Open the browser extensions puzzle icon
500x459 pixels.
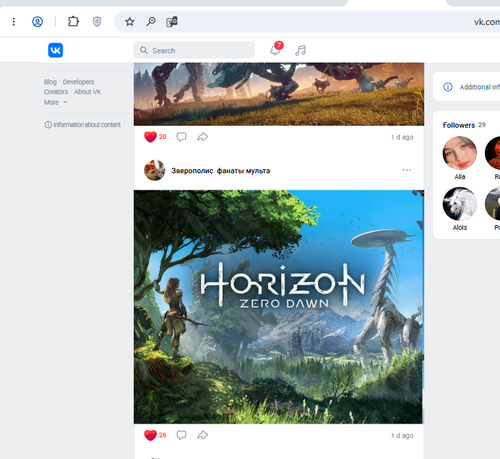pos(73,22)
